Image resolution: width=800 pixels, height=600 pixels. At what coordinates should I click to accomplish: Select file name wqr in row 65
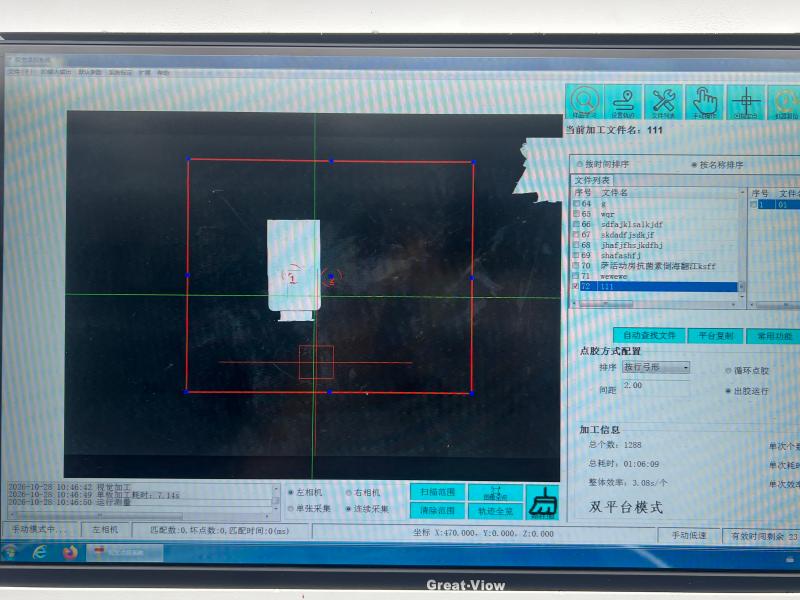[608, 214]
